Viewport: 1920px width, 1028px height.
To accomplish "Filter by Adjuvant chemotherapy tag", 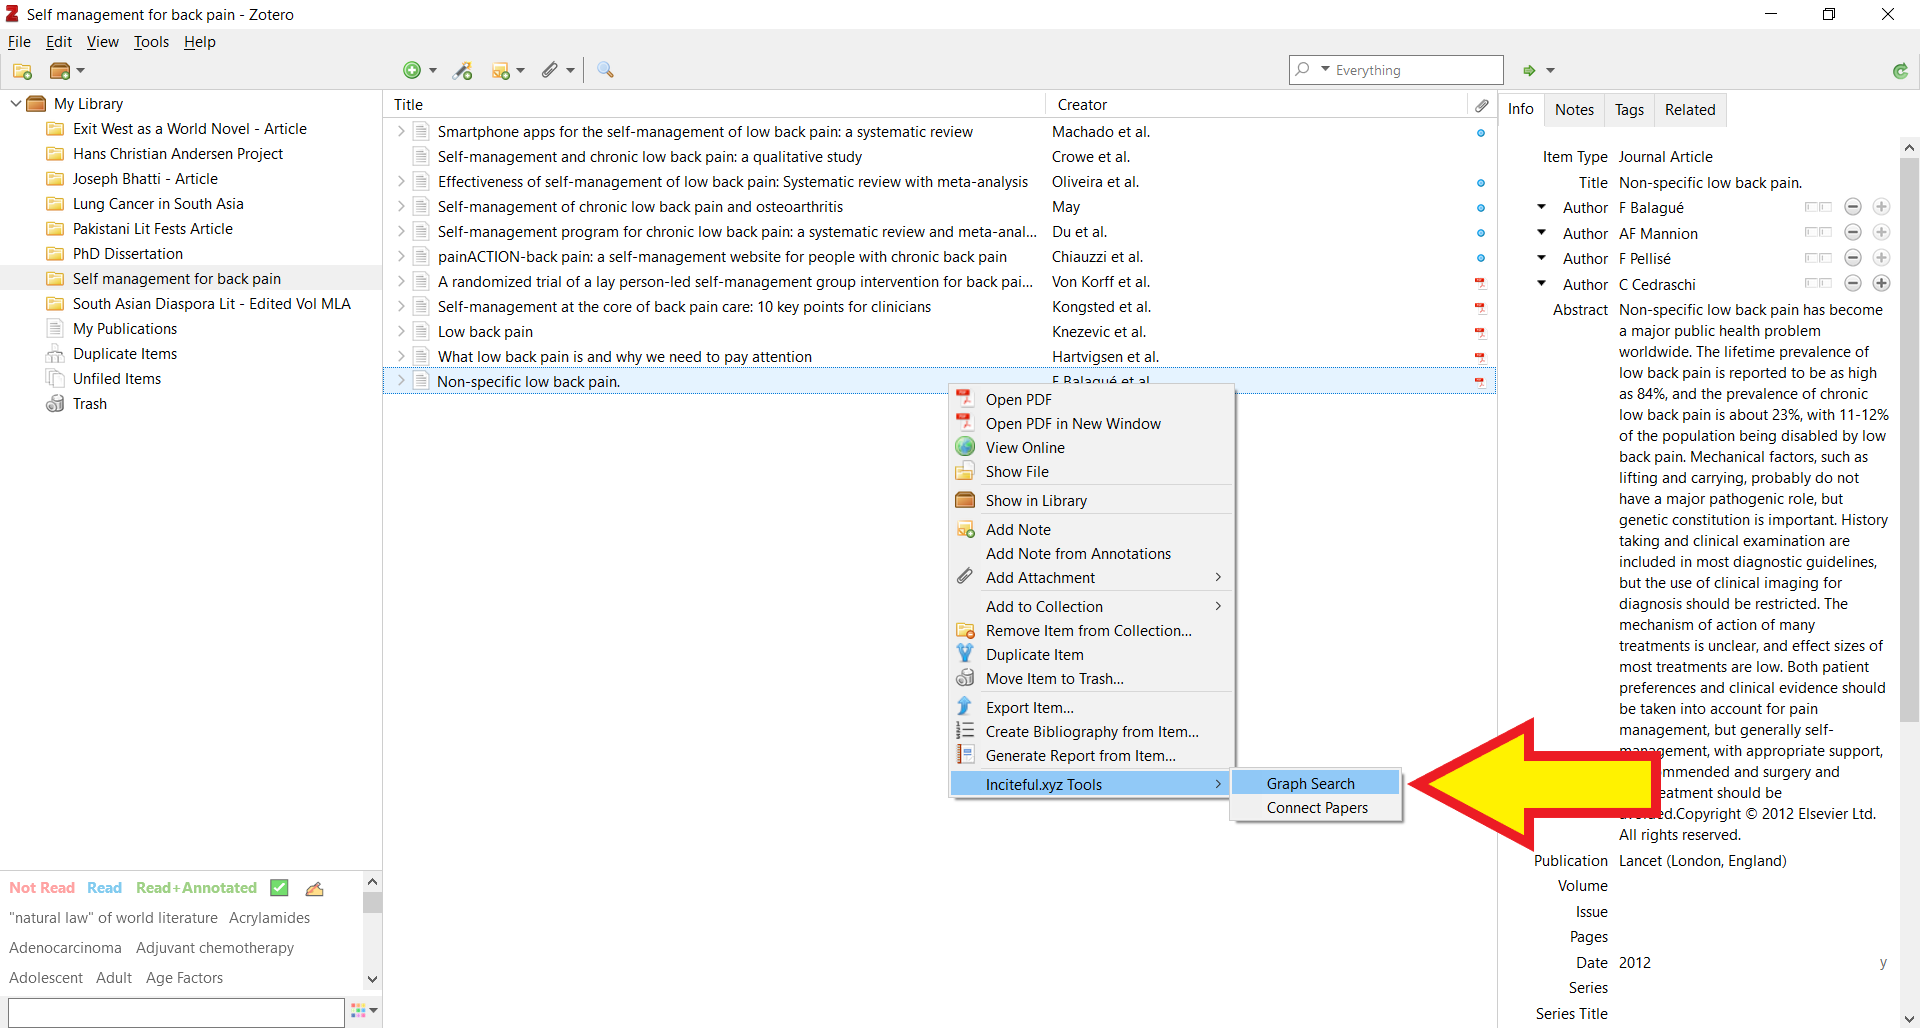I will pos(215,948).
